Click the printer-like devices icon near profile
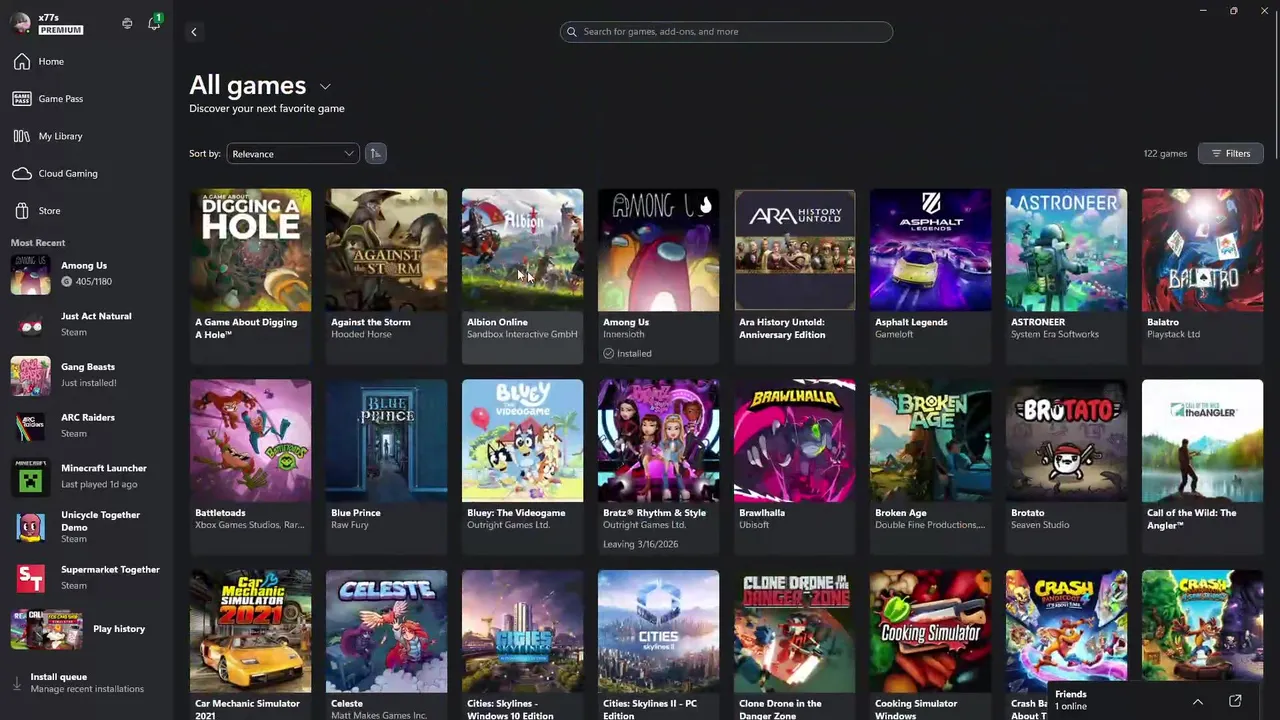The width and height of the screenshot is (1280, 720). click(127, 23)
